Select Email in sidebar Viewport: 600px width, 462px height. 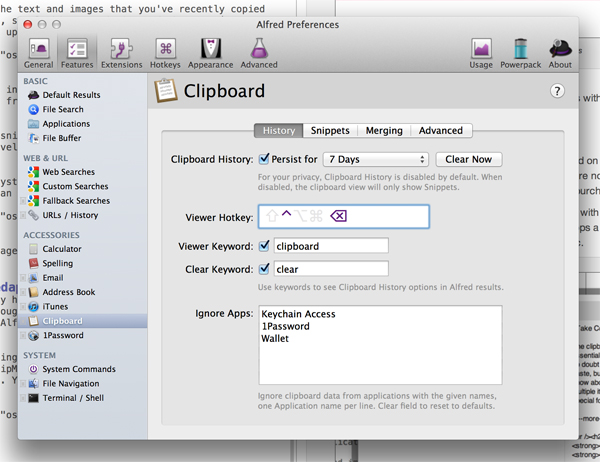point(46,278)
